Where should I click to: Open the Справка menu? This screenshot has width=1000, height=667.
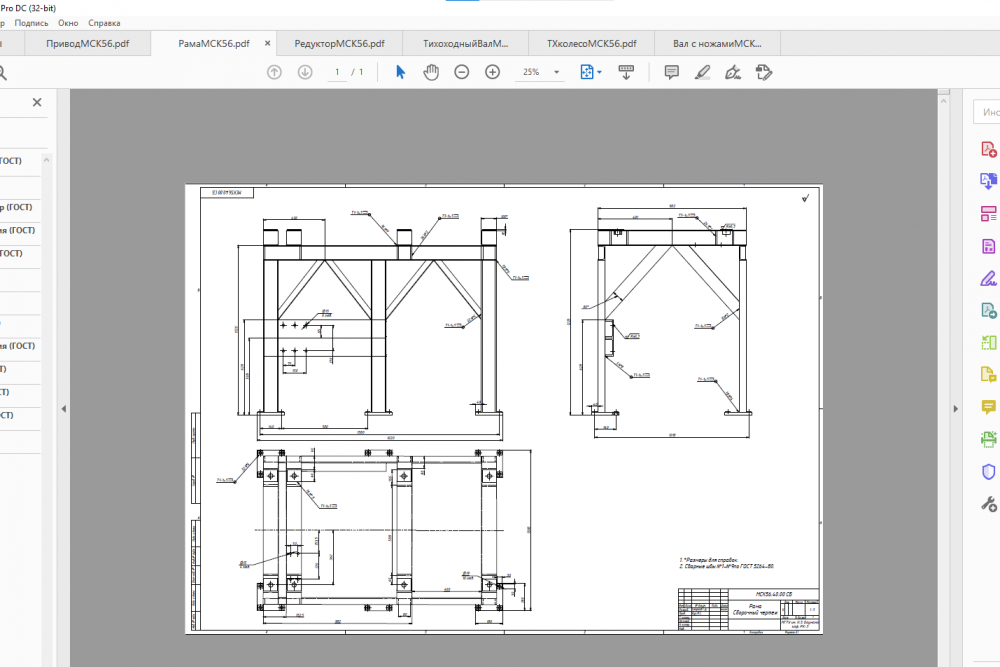click(104, 22)
